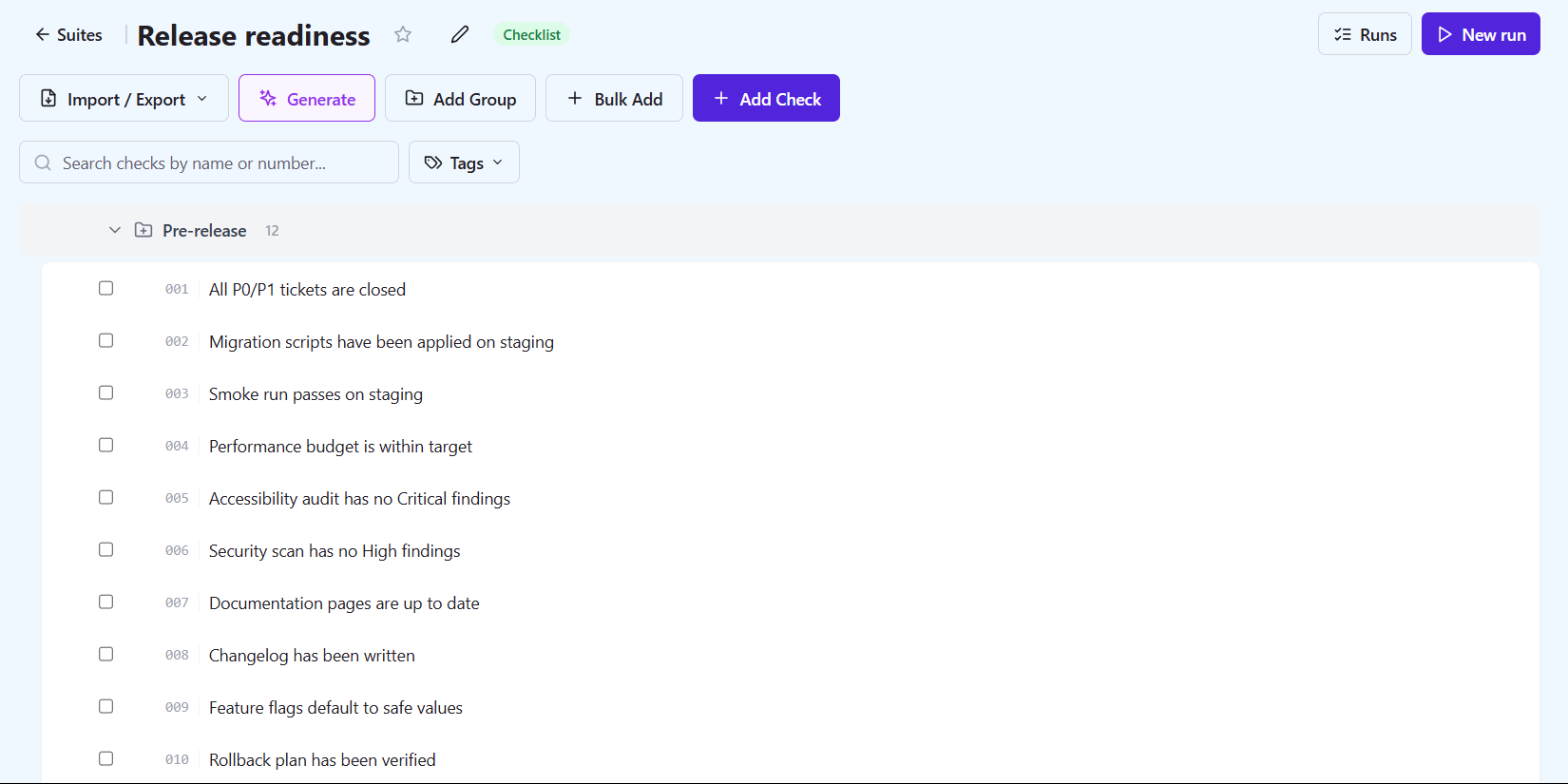The image size is (1568, 784).
Task: Start a New run
Action: pyautogui.click(x=1481, y=34)
